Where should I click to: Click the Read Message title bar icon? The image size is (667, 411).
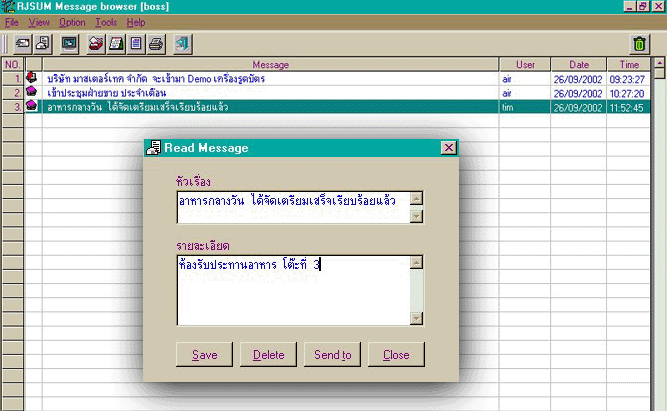click(x=153, y=148)
